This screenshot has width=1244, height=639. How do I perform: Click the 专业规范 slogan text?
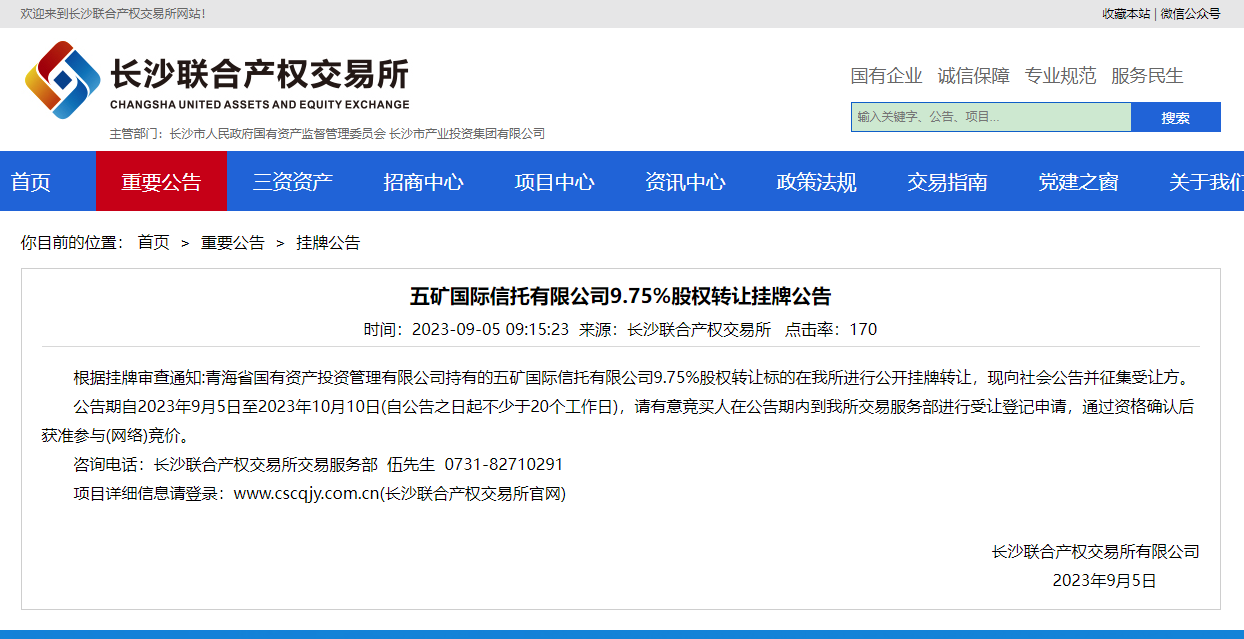pyautogui.click(x=1061, y=76)
